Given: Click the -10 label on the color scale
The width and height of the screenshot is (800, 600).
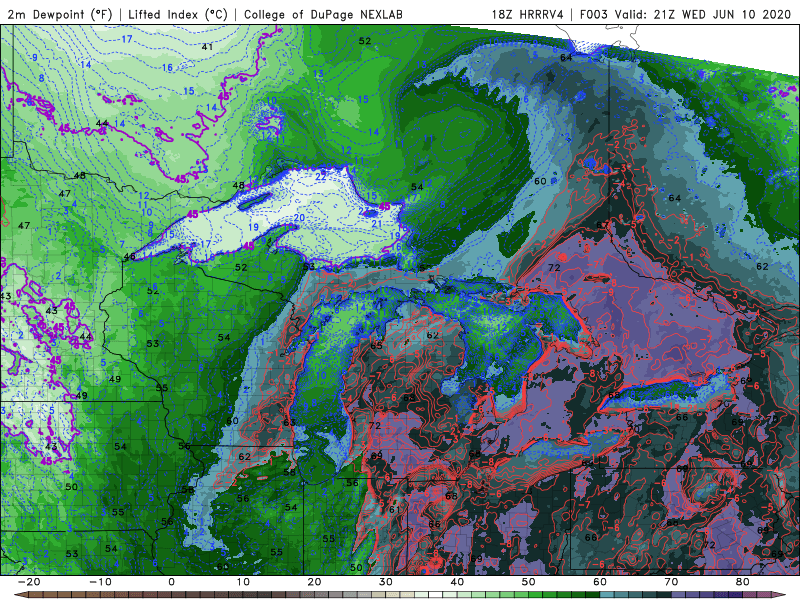Looking at the screenshot, I should tap(99, 582).
